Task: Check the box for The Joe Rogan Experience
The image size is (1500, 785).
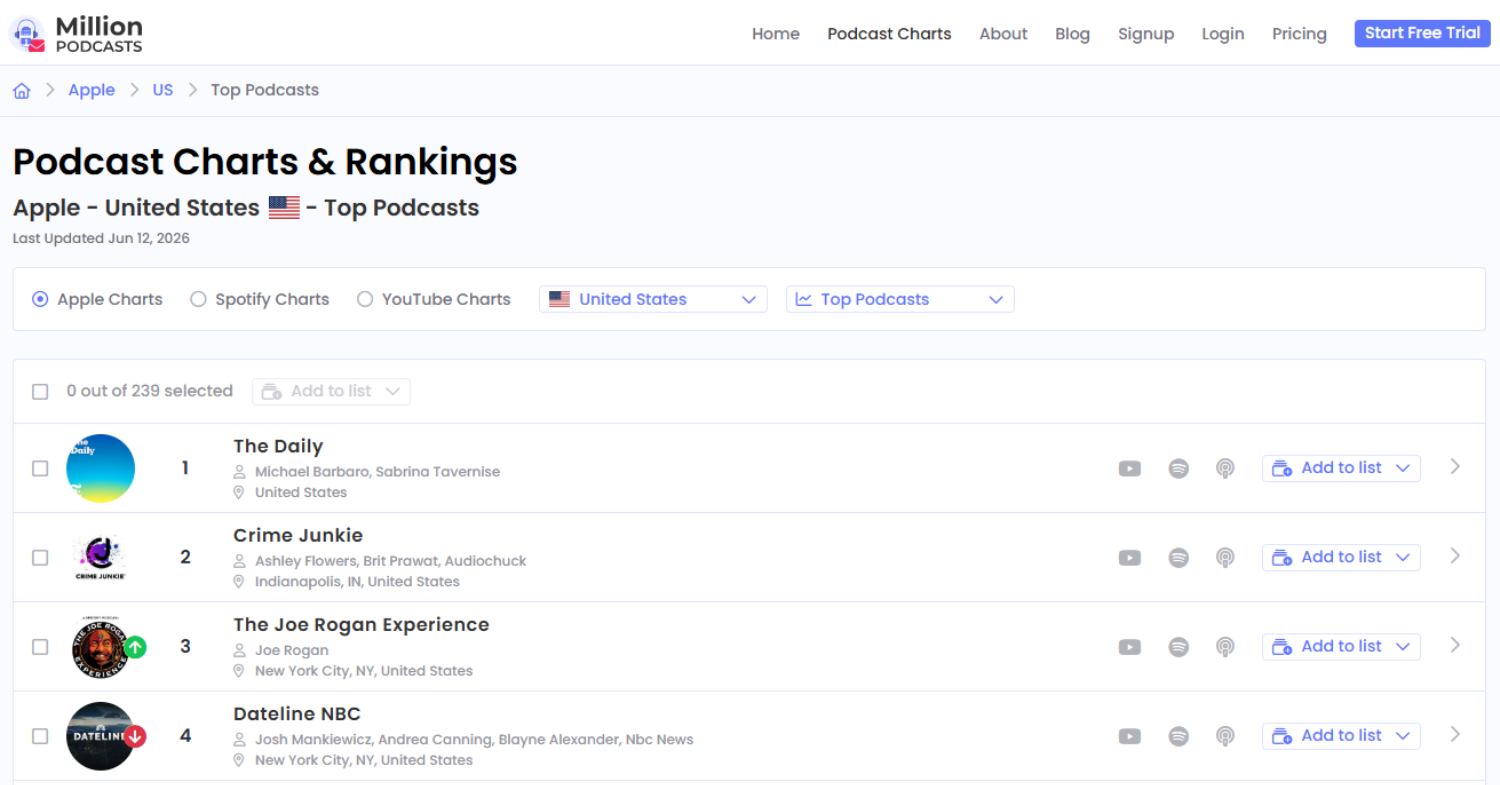Action: [40, 647]
